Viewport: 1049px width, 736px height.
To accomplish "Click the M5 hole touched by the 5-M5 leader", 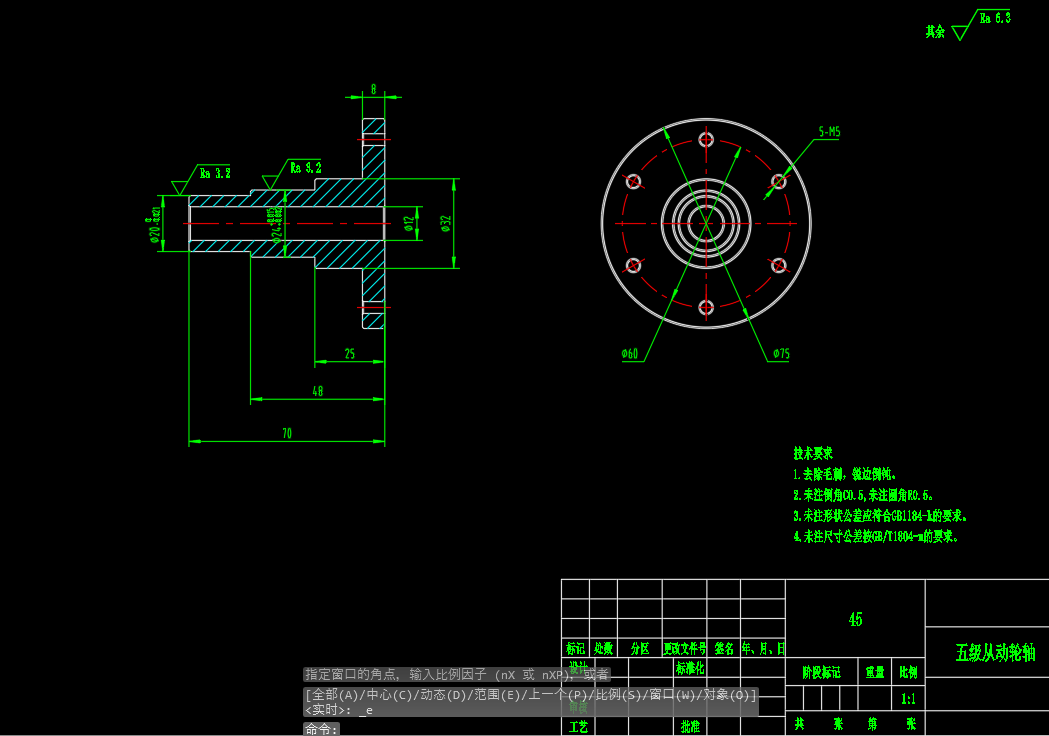I will (778, 181).
